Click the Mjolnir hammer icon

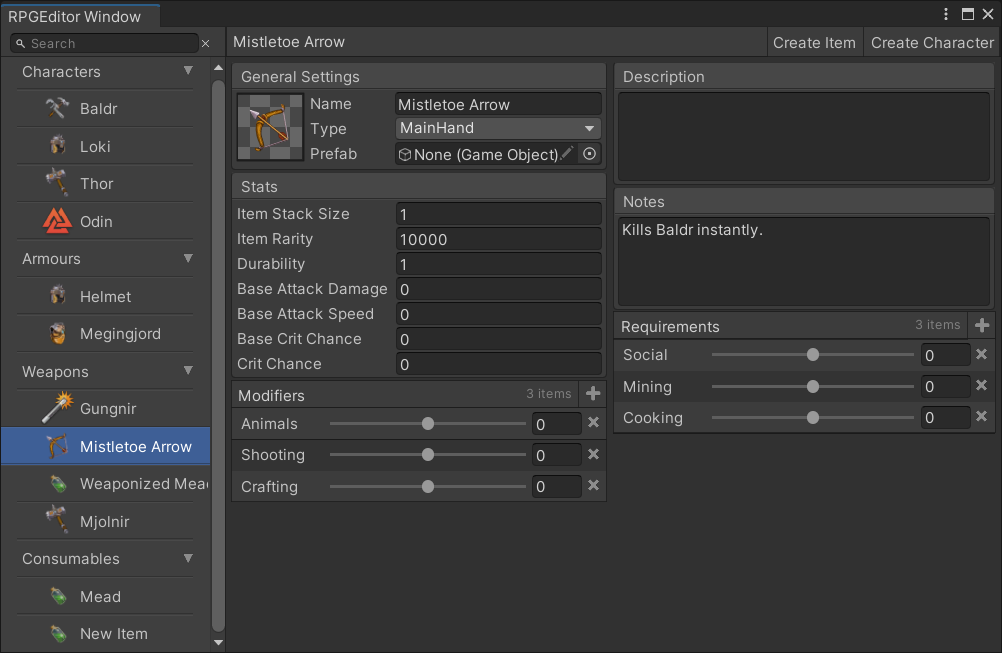[x=57, y=520]
